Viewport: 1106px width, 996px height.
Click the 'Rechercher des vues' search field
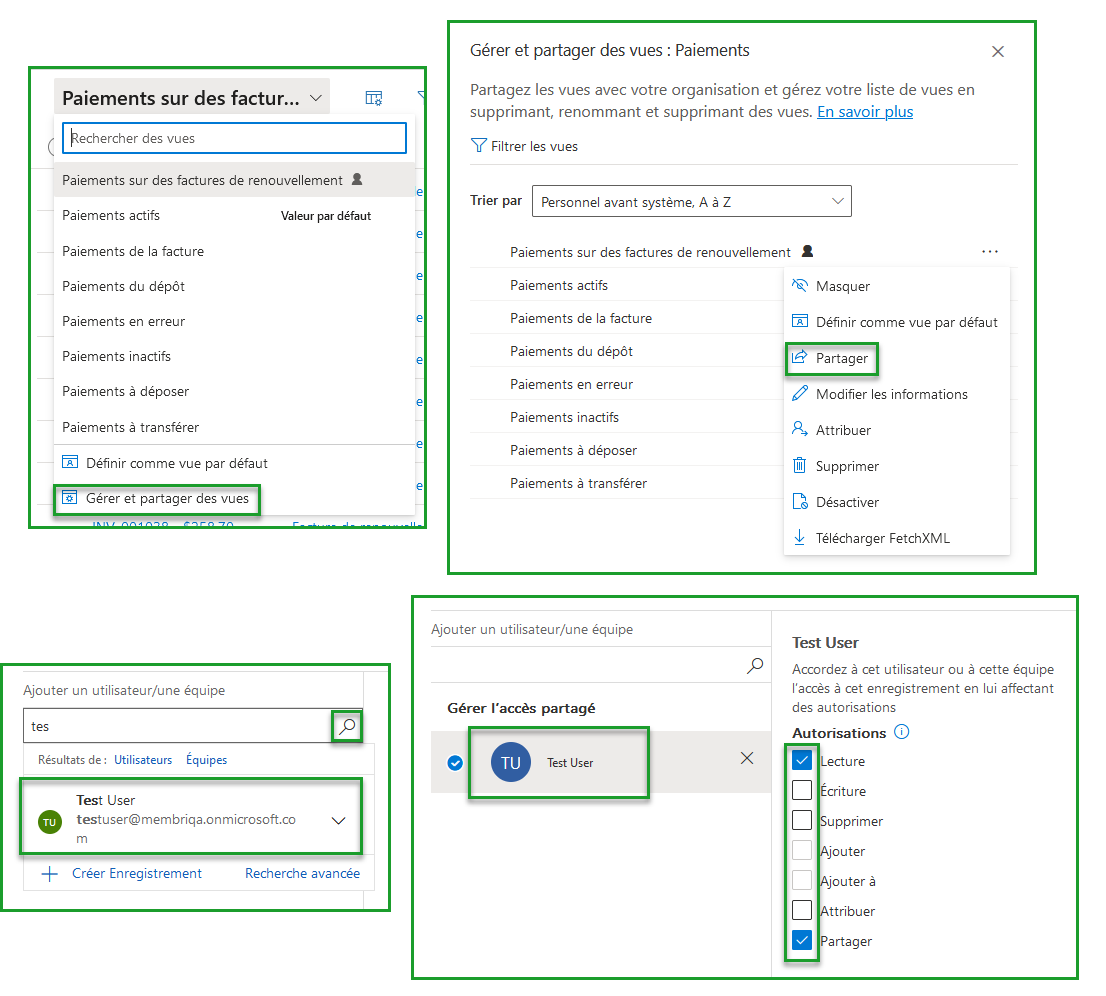coord(234,138)
